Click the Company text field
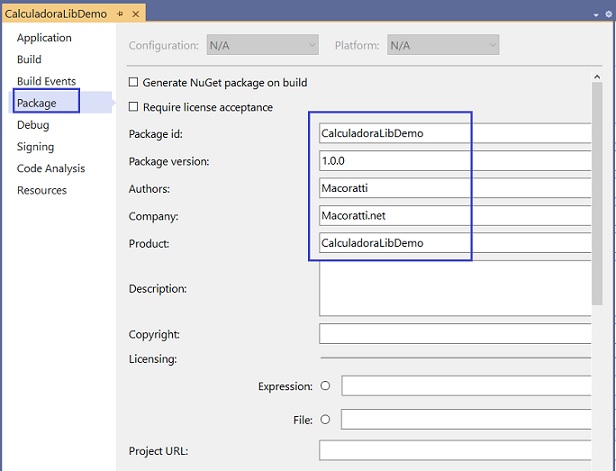Image resolution: width=616 pixels, height=471 pixels. click(x=455, y=216)
